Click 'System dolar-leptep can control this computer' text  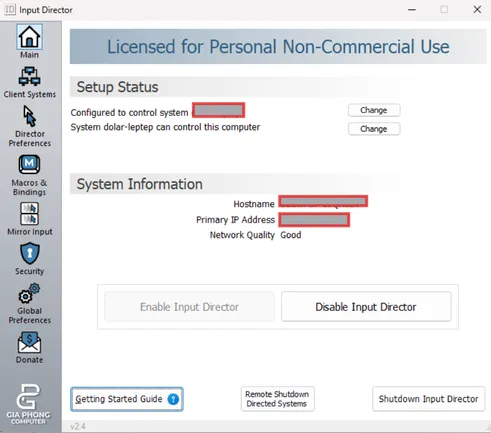pyautogui.click(x=165, y=127)
